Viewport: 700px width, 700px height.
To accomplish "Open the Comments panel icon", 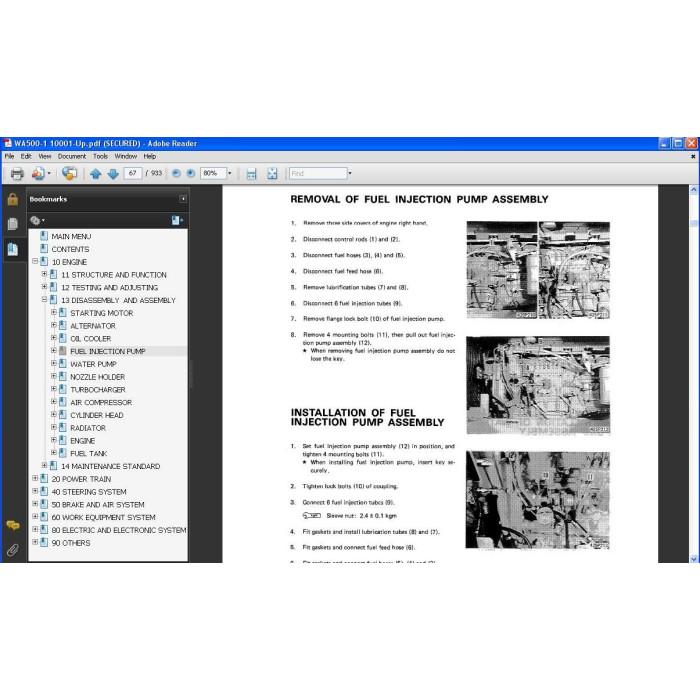I will (12, 525).
